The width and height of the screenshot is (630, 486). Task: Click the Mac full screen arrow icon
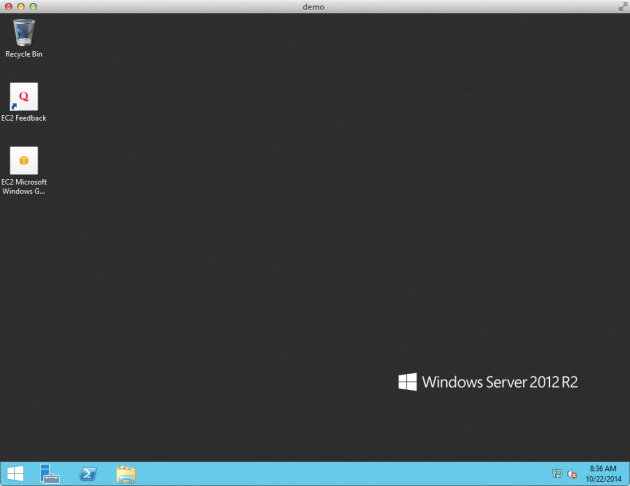point(623,6)
